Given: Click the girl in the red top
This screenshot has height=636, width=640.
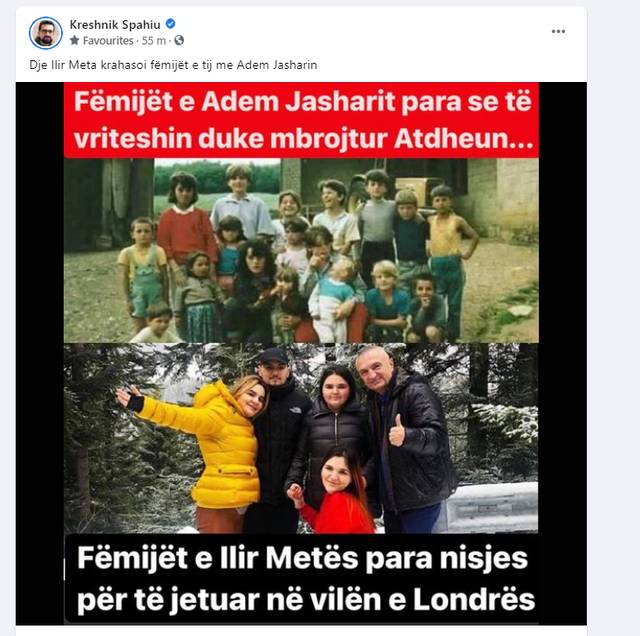Looking at the screenshot, I should pos(337,492).
